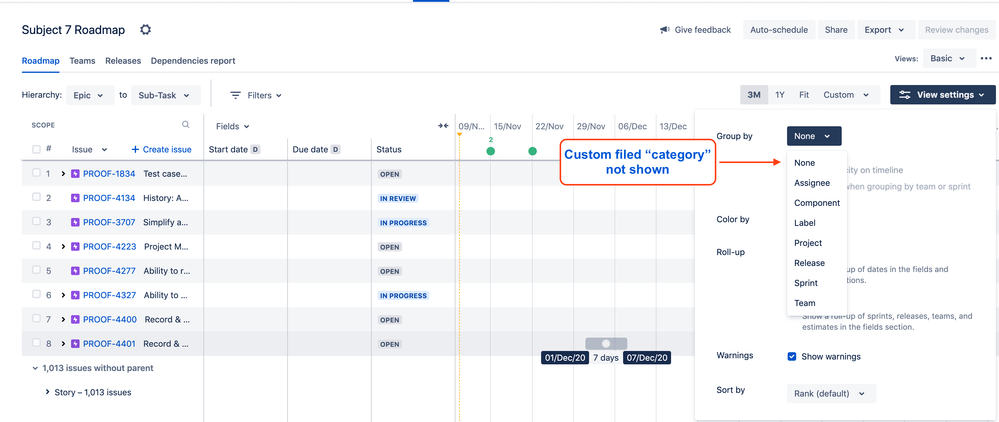999x422 pixels.
Task: Click the Share button
Action: (836, 30)
